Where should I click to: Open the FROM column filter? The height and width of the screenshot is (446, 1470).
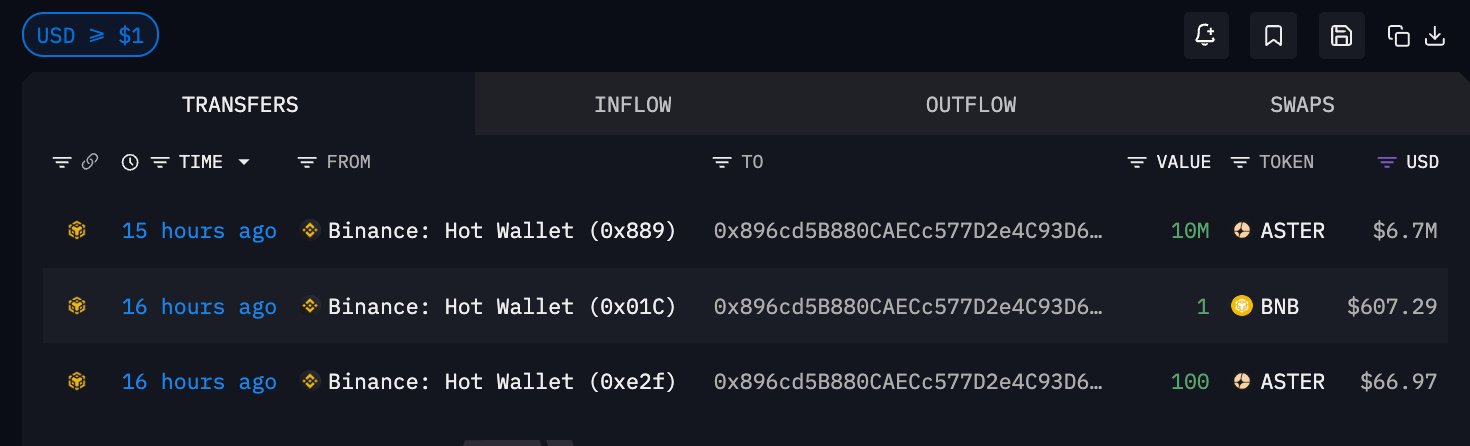click(307, 162)
